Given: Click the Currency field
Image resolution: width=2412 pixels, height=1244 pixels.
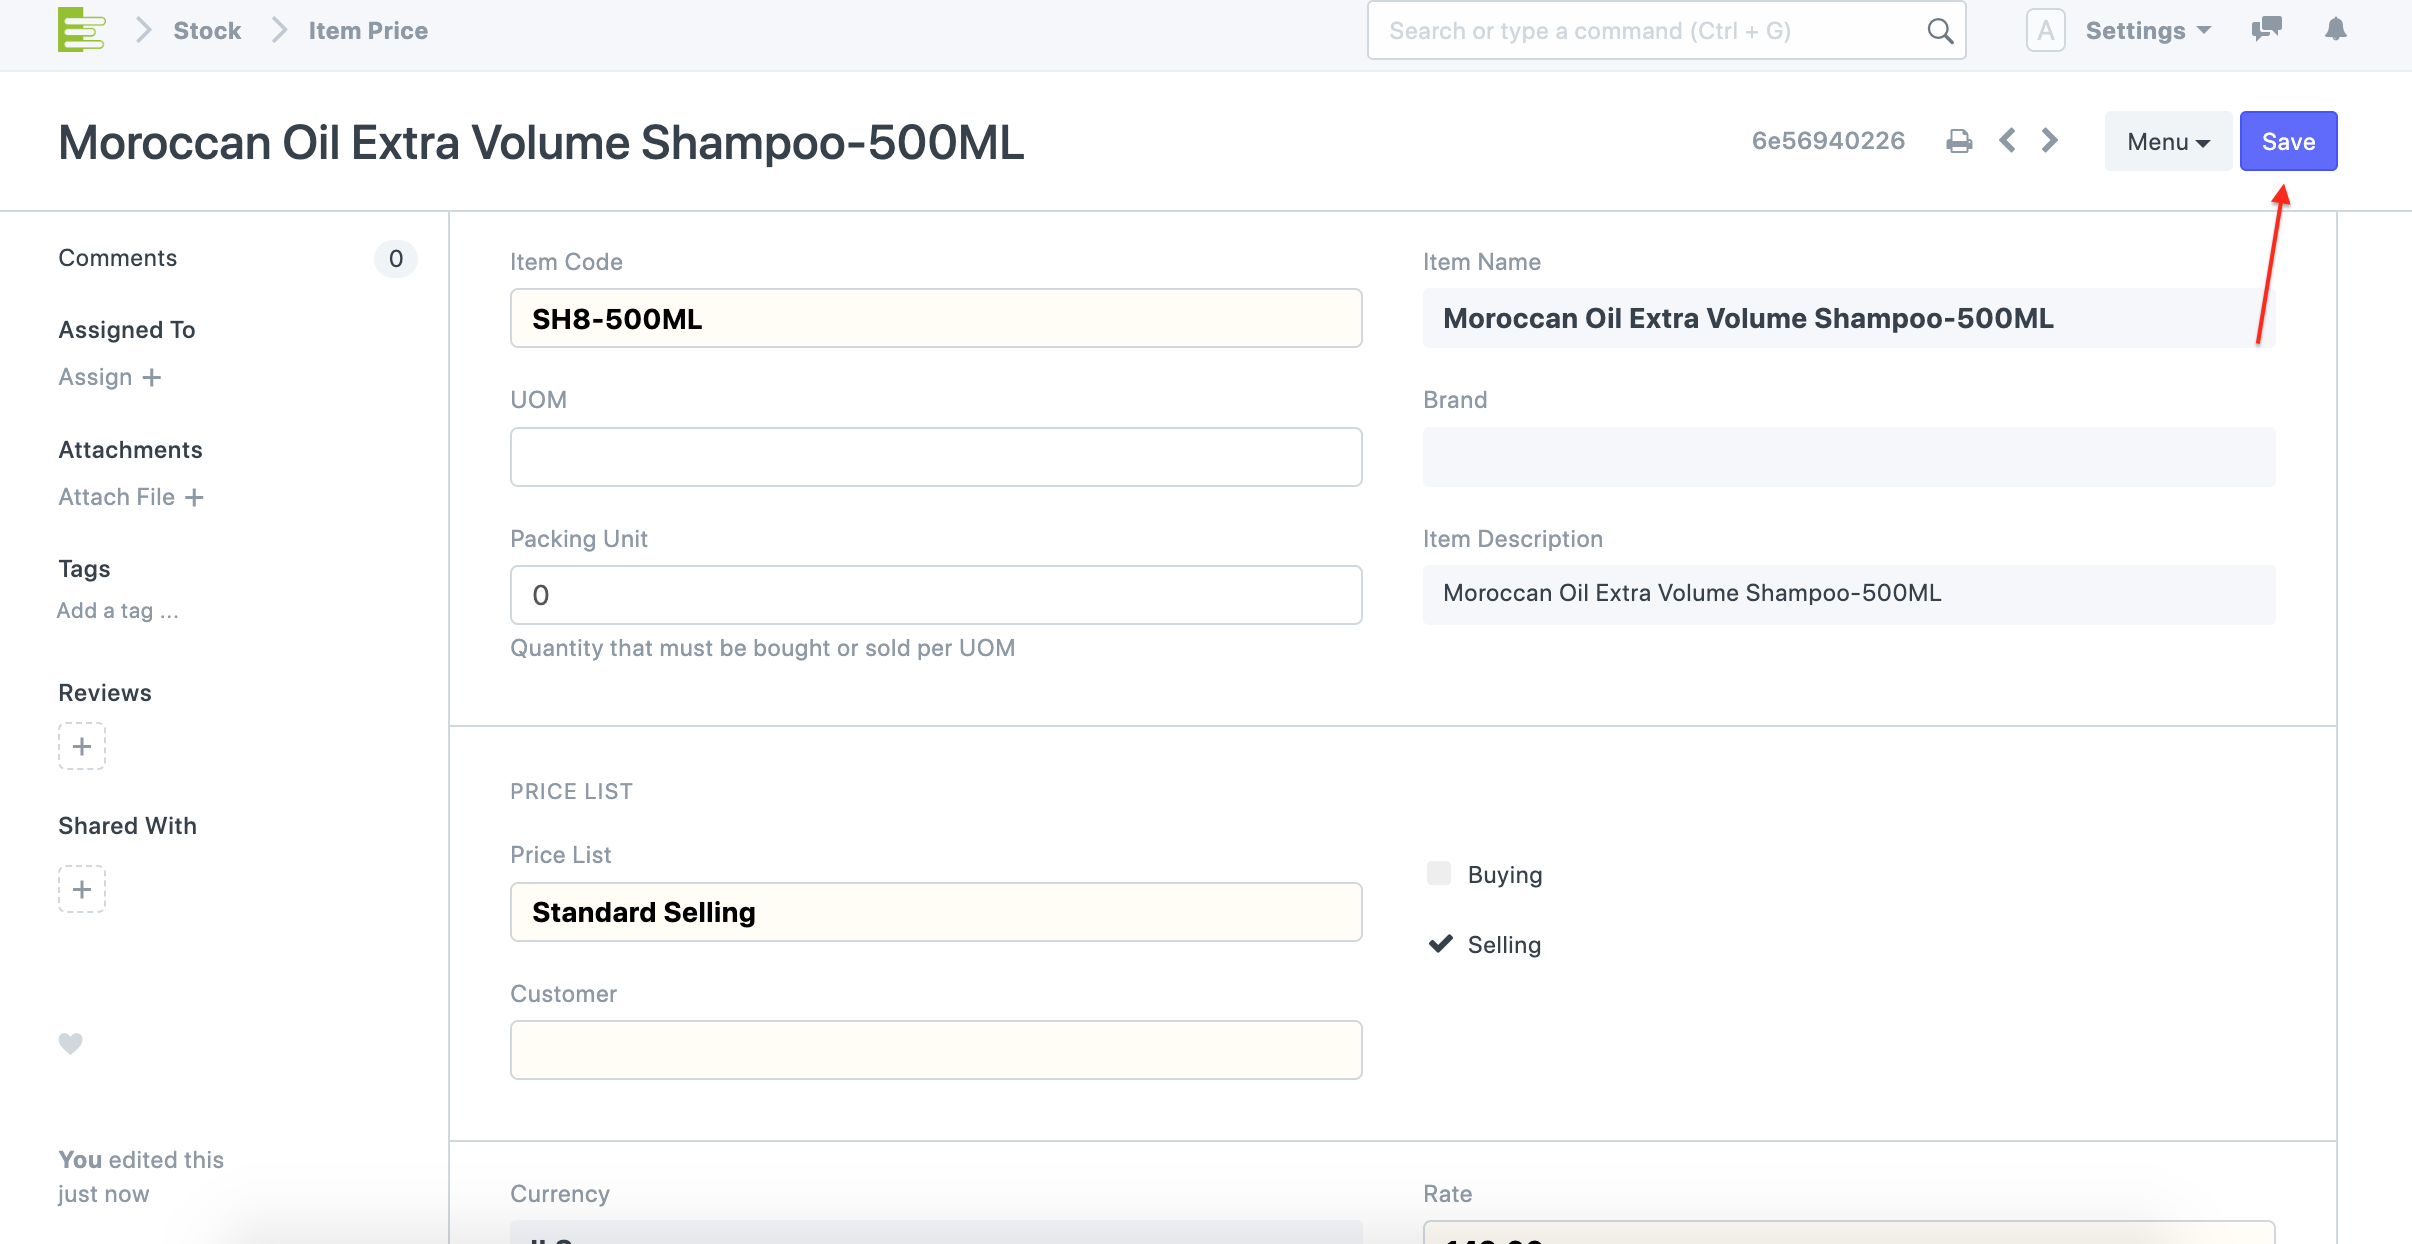Looking at the screenshot, I should [936, 1232].
